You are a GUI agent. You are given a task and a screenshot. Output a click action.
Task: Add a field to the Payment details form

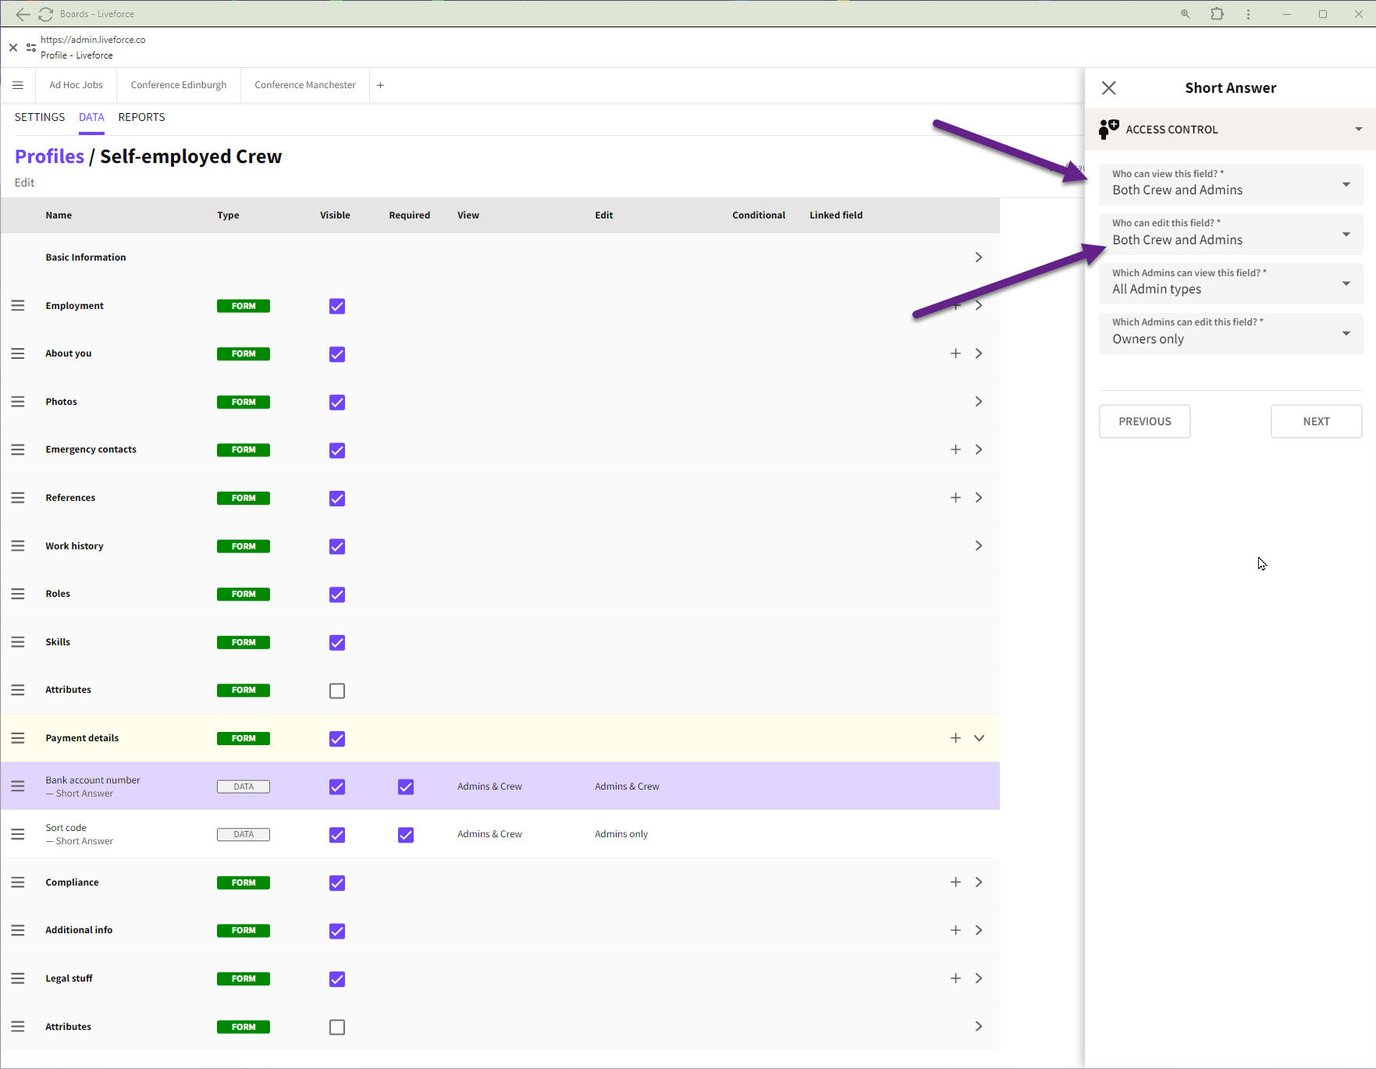955,738
